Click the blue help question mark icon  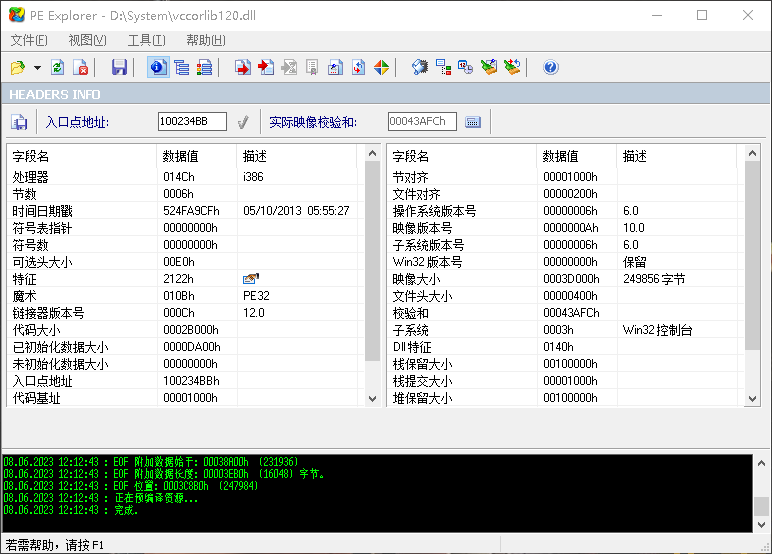click(550, 68)
